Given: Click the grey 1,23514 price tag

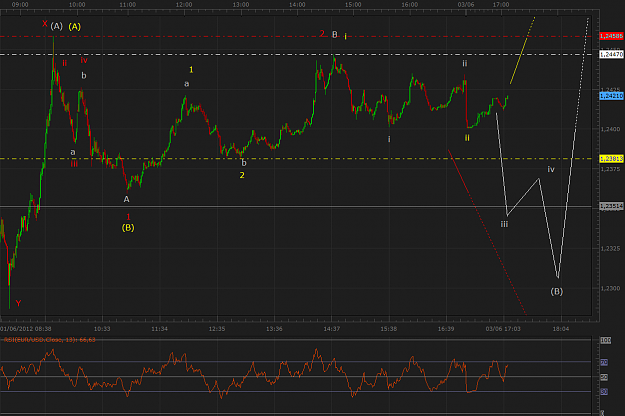Looking at the screenshot, I should (611, 206).
